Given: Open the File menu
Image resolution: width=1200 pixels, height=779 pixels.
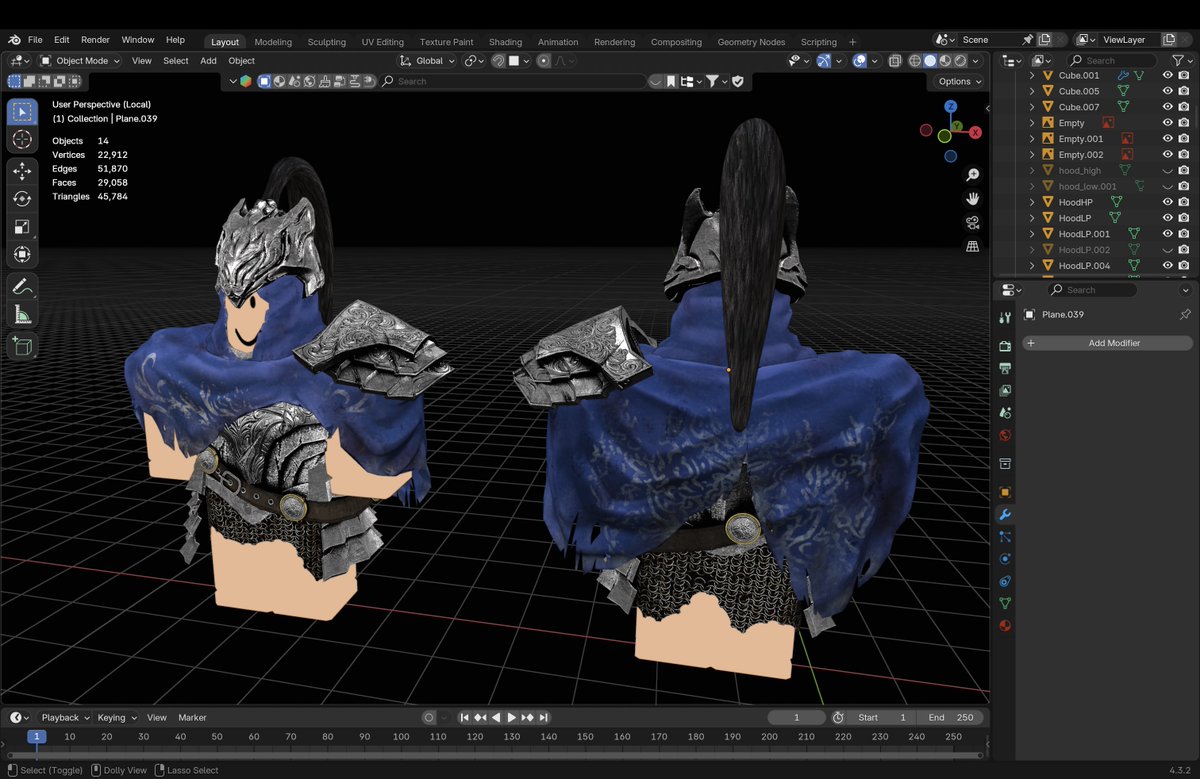Looking at the screenshot, I should (x=35, y=40).
